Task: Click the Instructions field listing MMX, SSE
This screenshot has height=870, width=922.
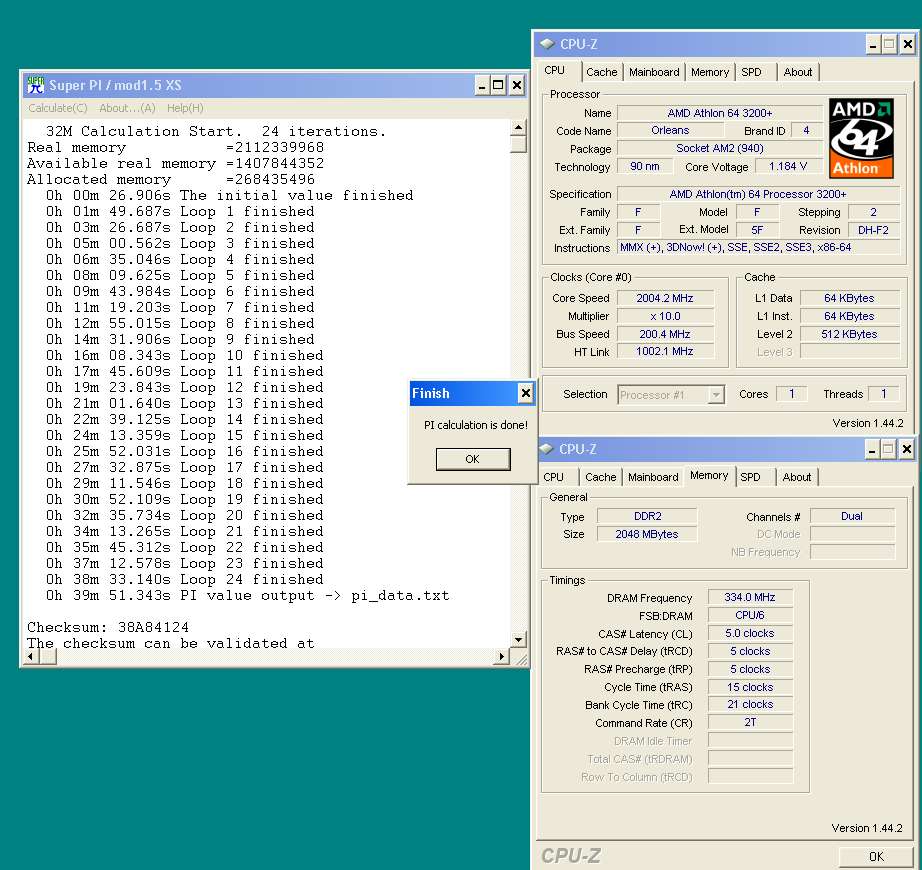Action: (x=759, y=247)
